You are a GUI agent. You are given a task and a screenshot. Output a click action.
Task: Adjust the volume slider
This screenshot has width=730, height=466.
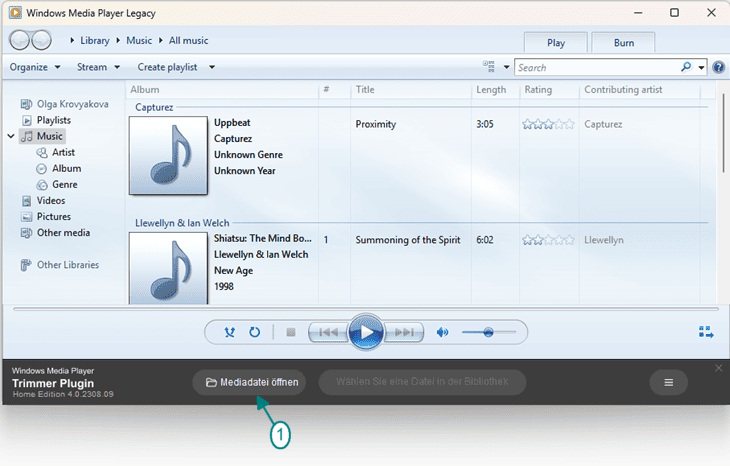point(489,332)
